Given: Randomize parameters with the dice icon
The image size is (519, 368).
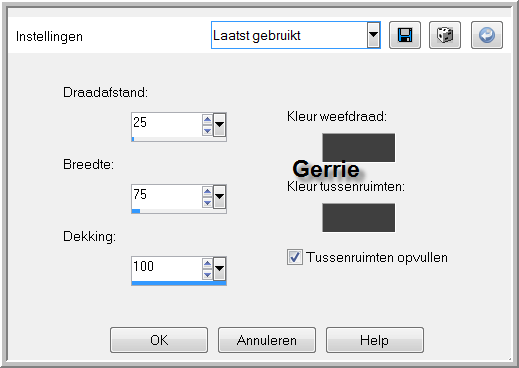Looking at the screenshot, I should point(445,35).
